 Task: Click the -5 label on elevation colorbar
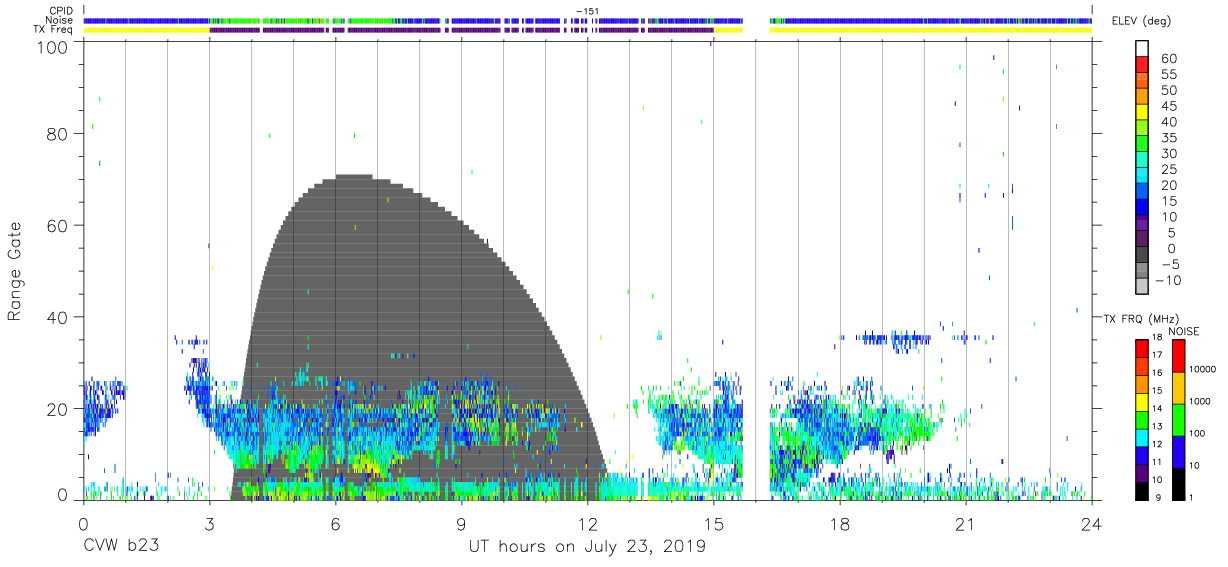(x=1169, y=265)
